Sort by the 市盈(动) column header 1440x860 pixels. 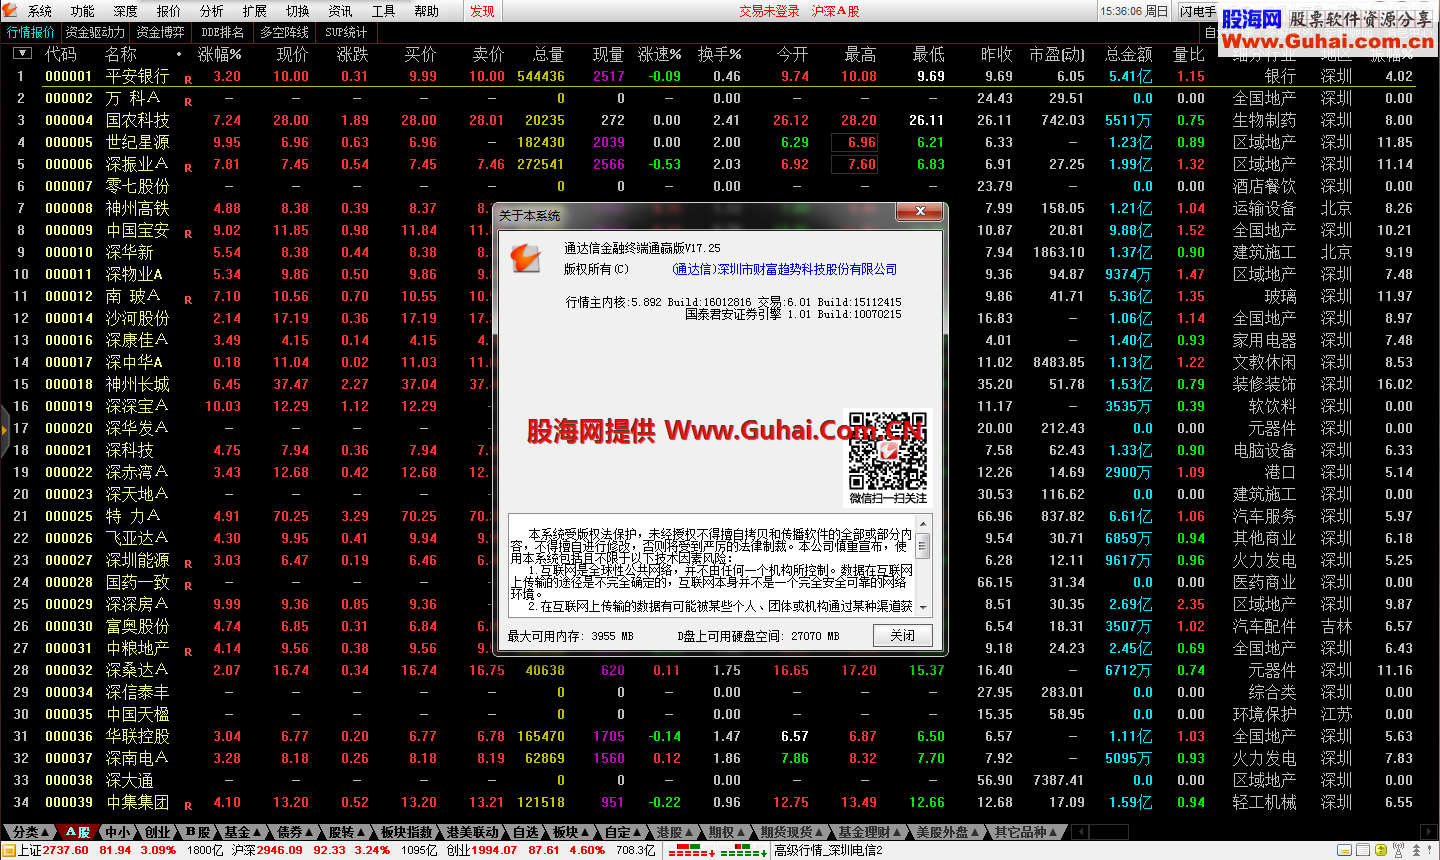pos(1056,54)
